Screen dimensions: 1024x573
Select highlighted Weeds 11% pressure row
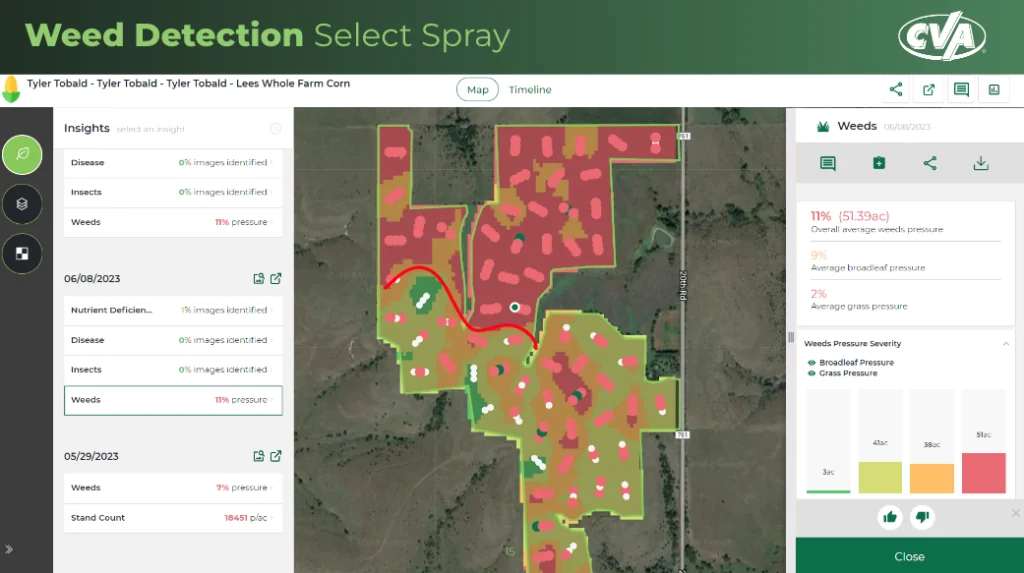173,400
